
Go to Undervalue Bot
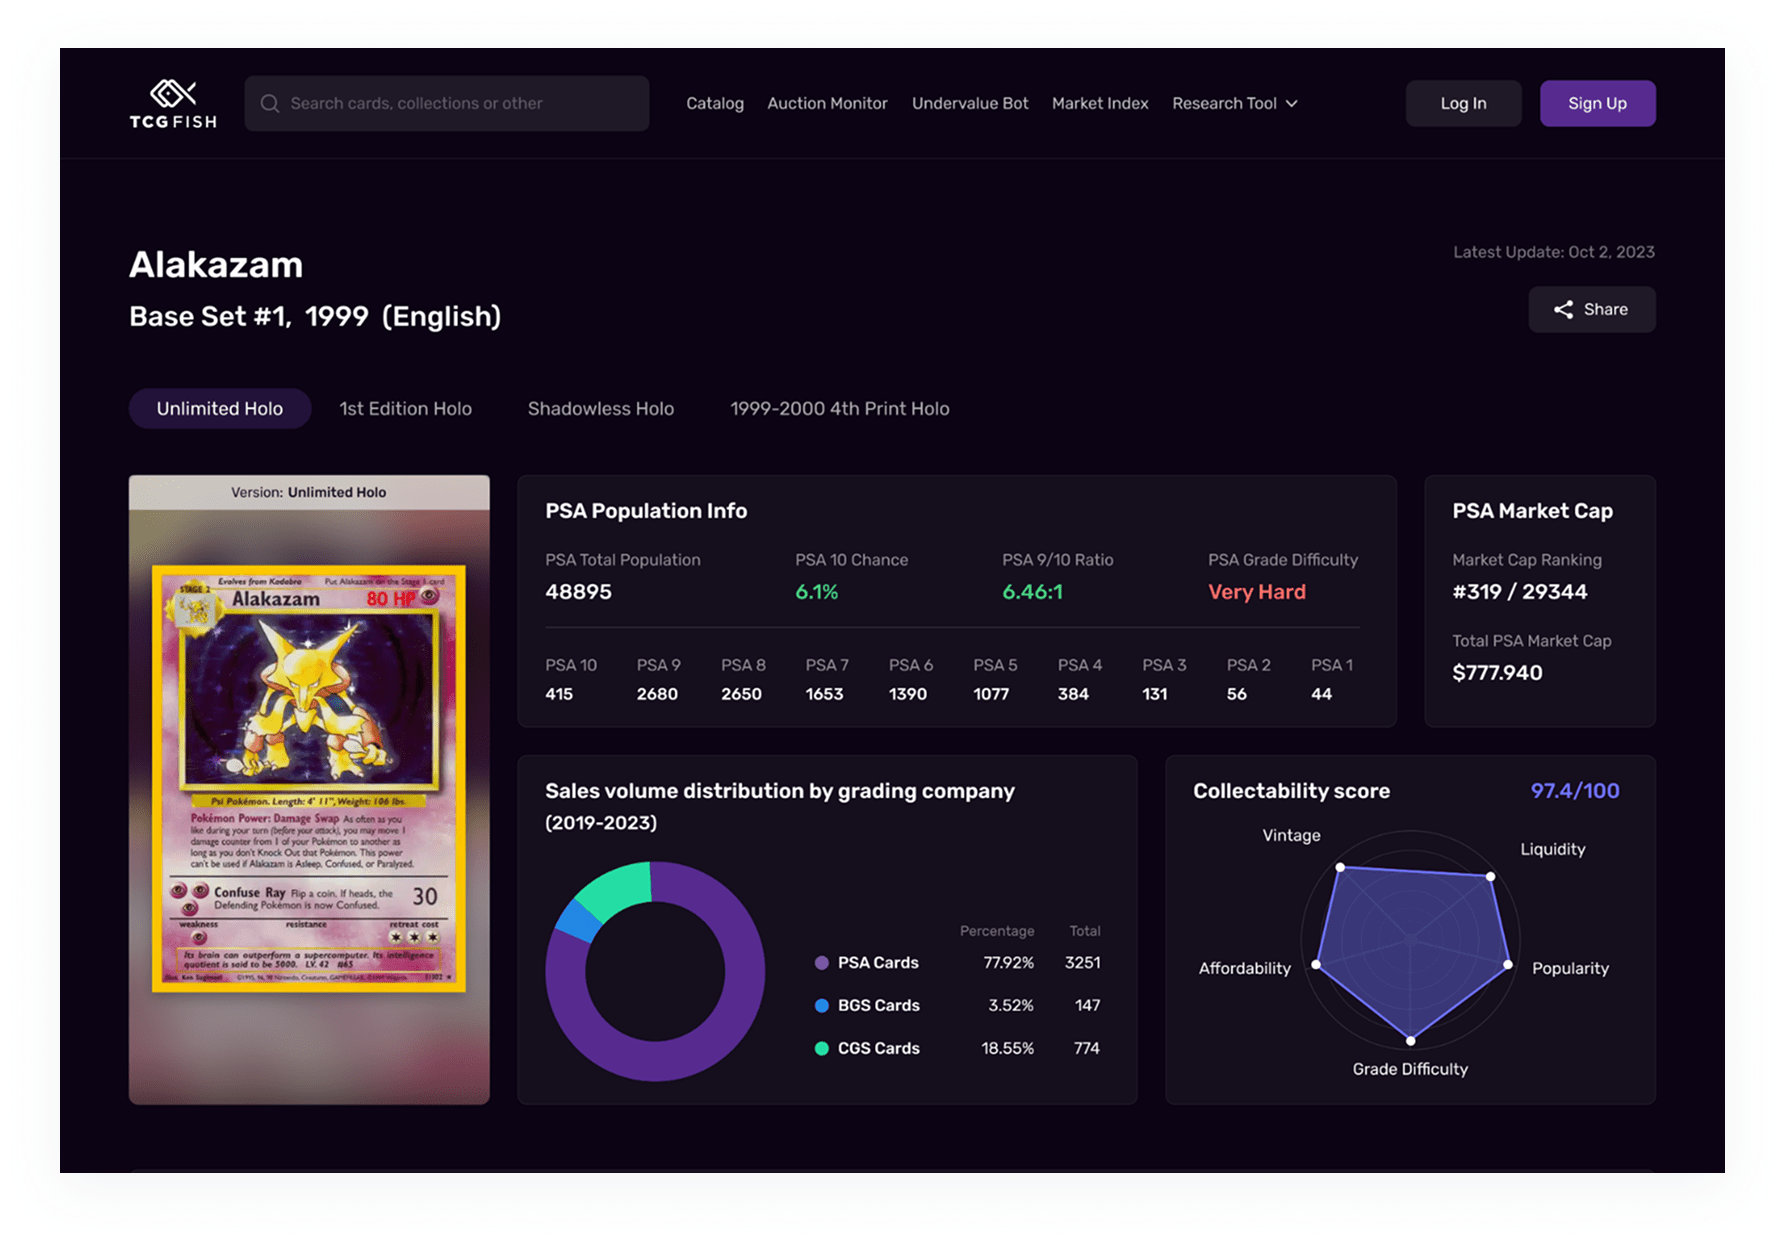[970, 104]
